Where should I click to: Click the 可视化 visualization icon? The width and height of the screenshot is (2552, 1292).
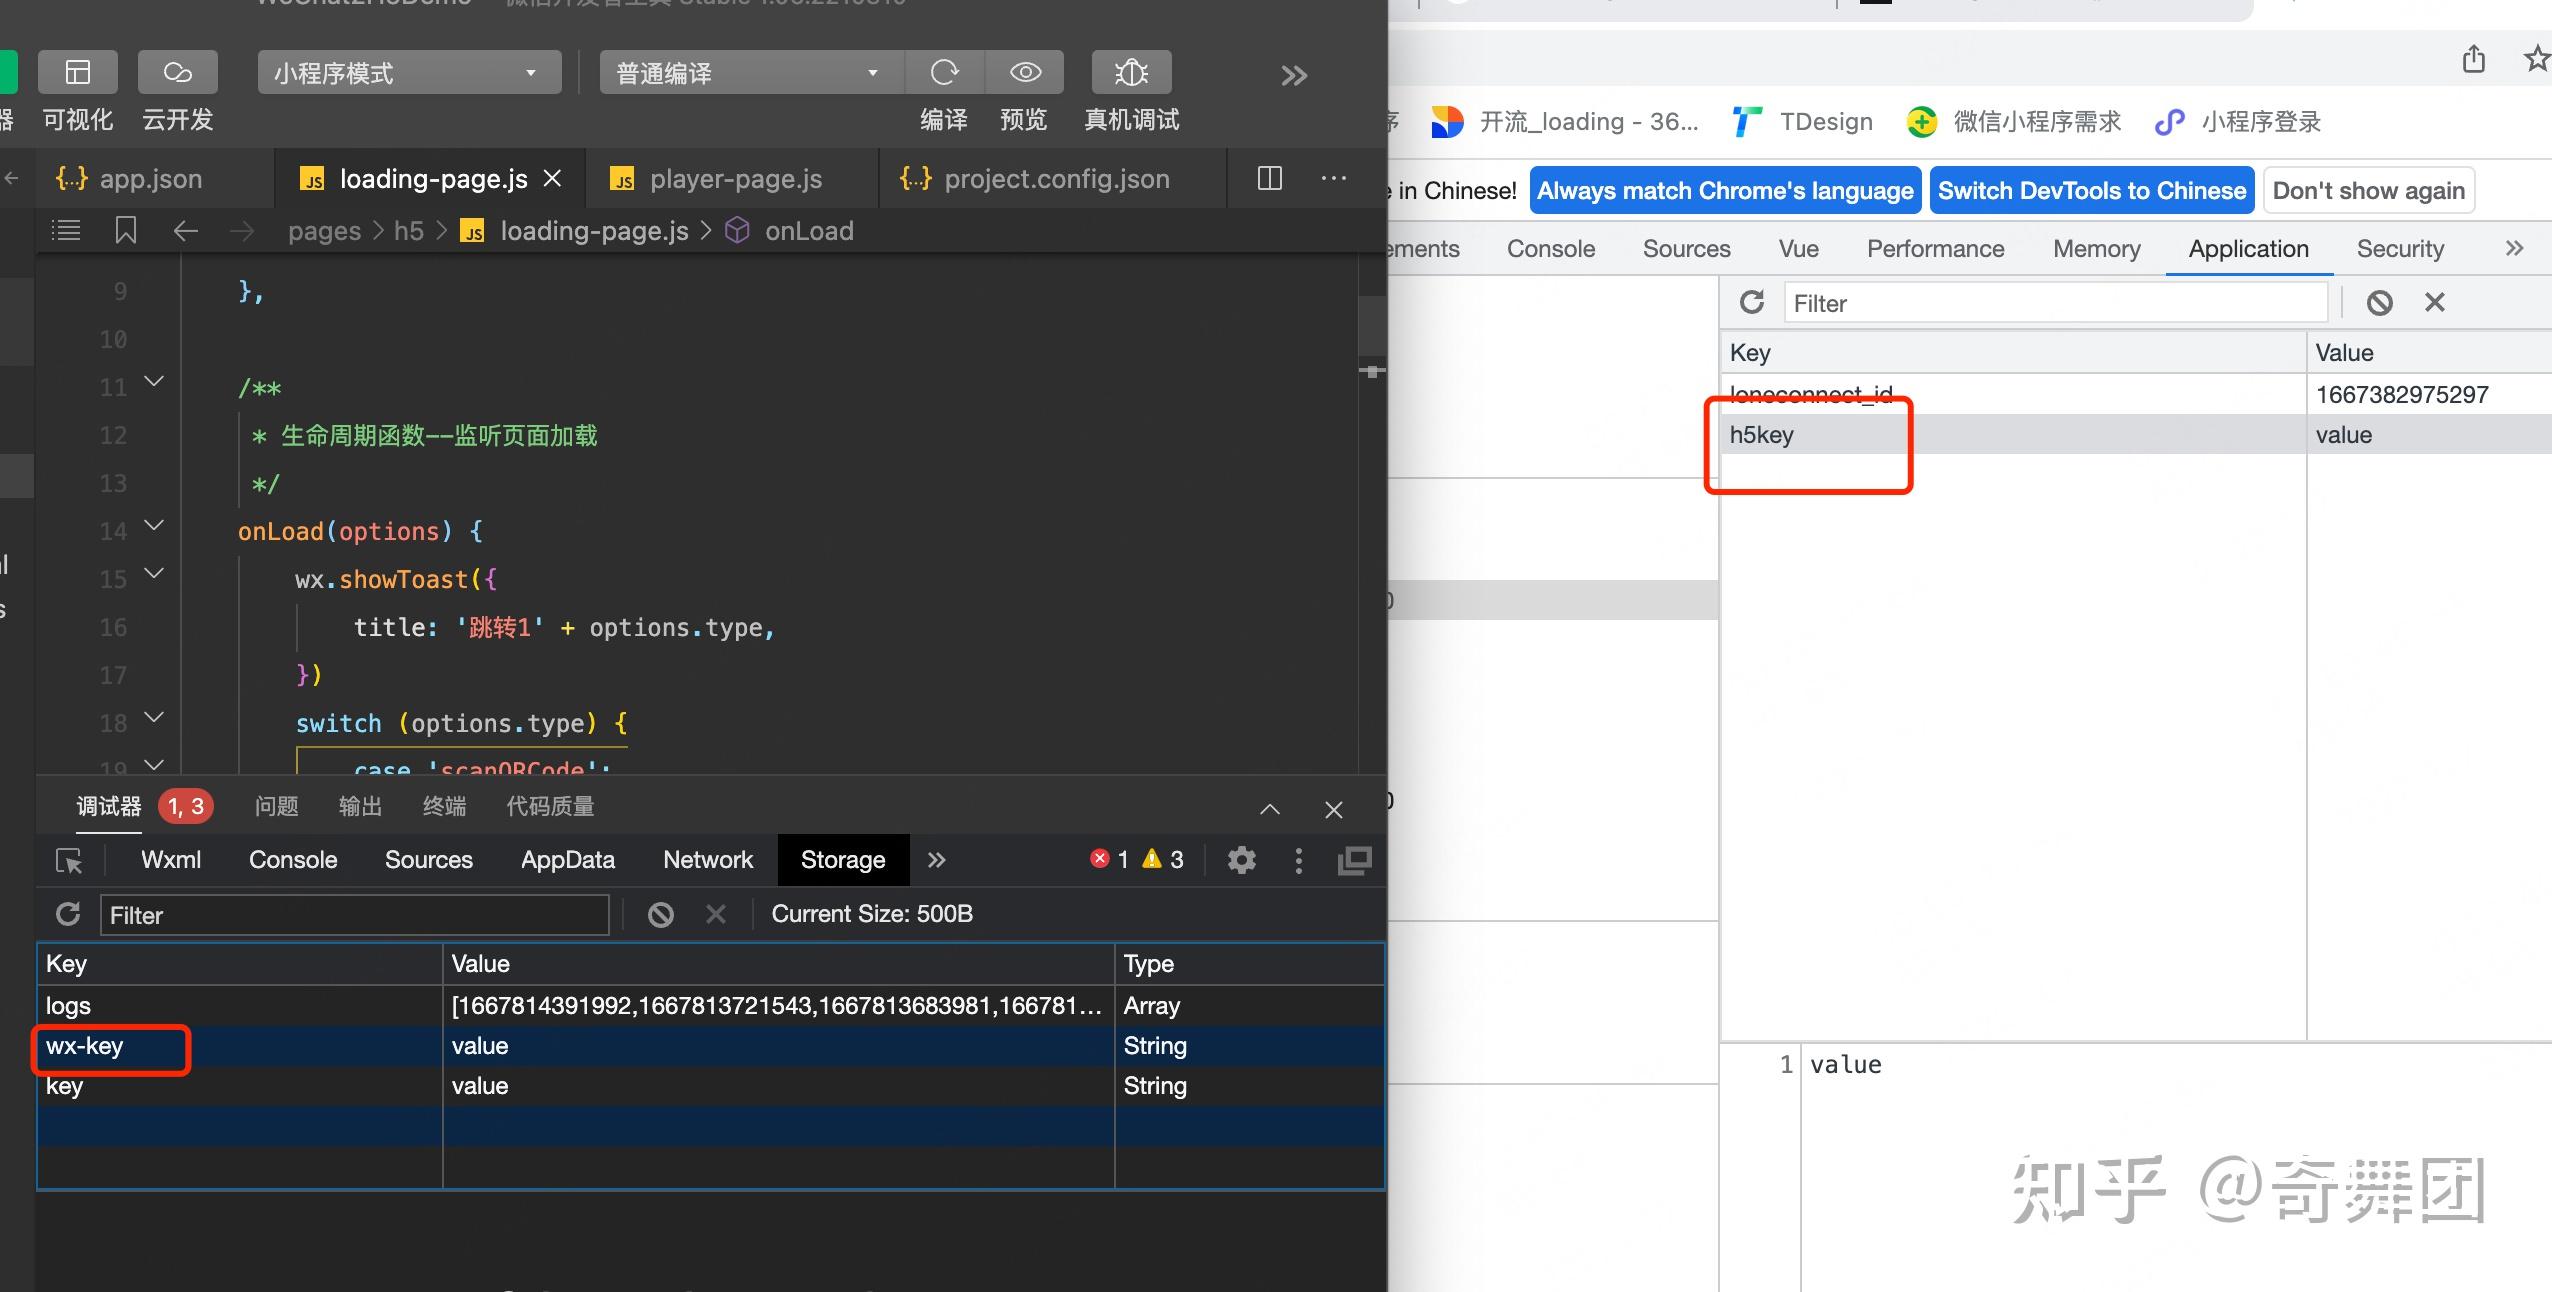tap(78, 73)
